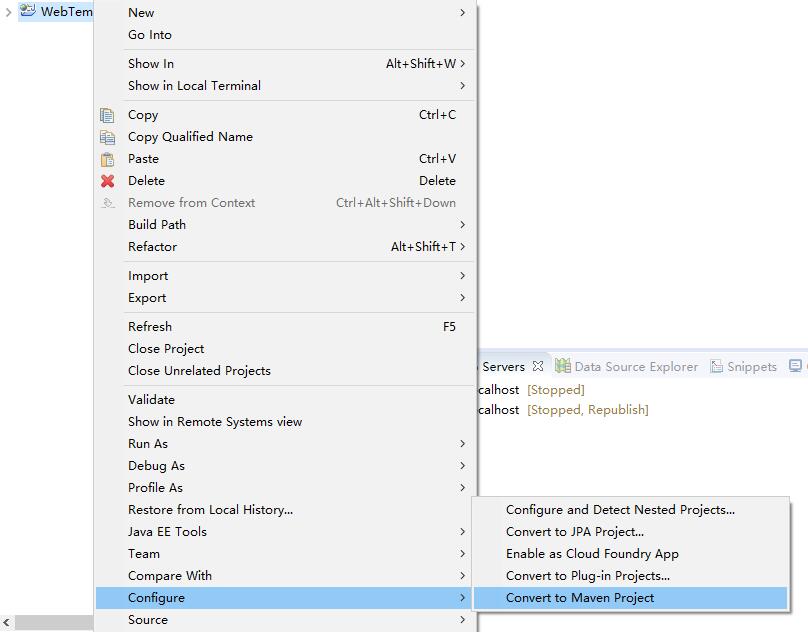Click the red Delete X icon
The height and width of the screenshot is (632, 808).
click(x=107, y=181)
